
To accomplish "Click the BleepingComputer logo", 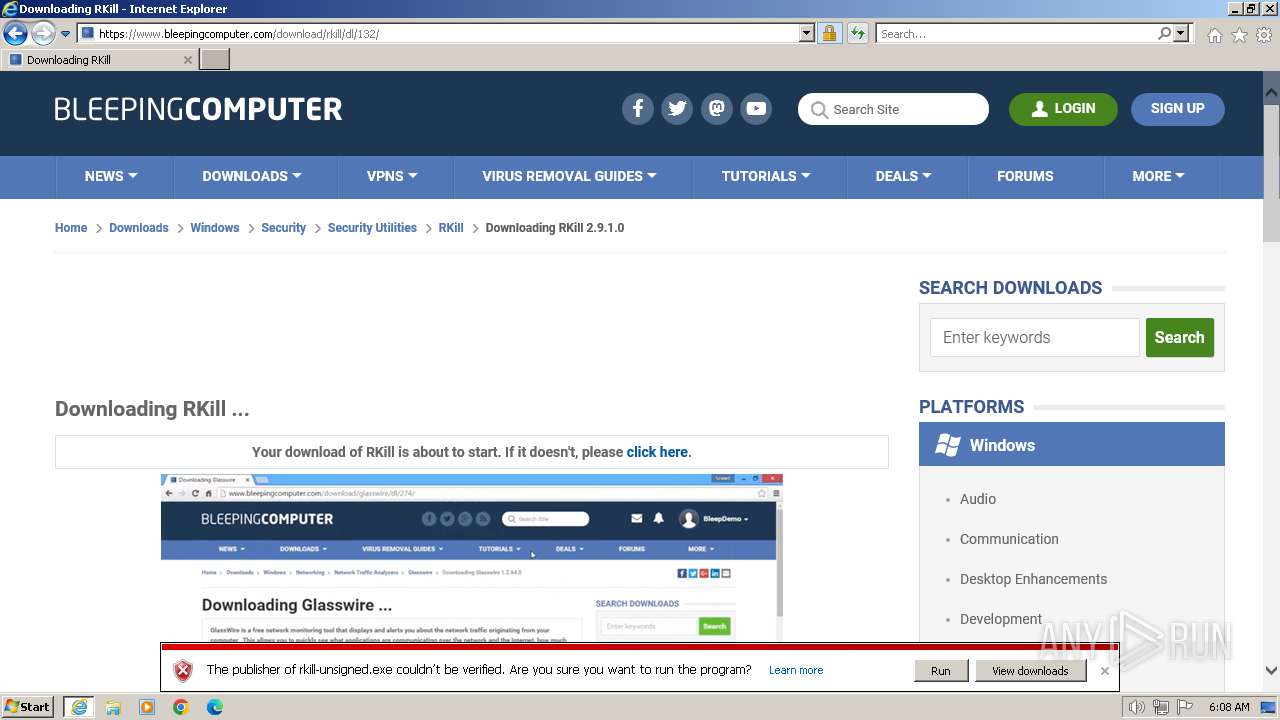I will (198, 109).
